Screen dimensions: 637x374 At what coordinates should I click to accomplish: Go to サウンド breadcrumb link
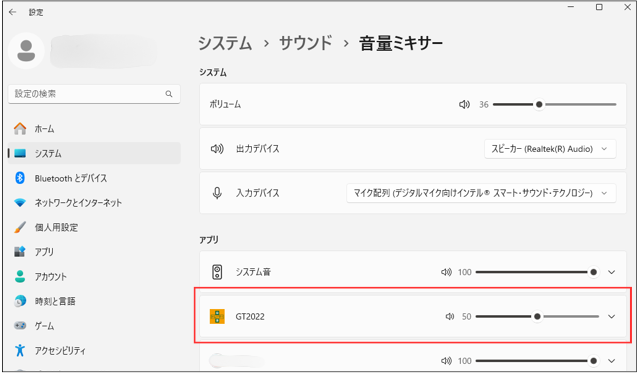tap(306, 43)
